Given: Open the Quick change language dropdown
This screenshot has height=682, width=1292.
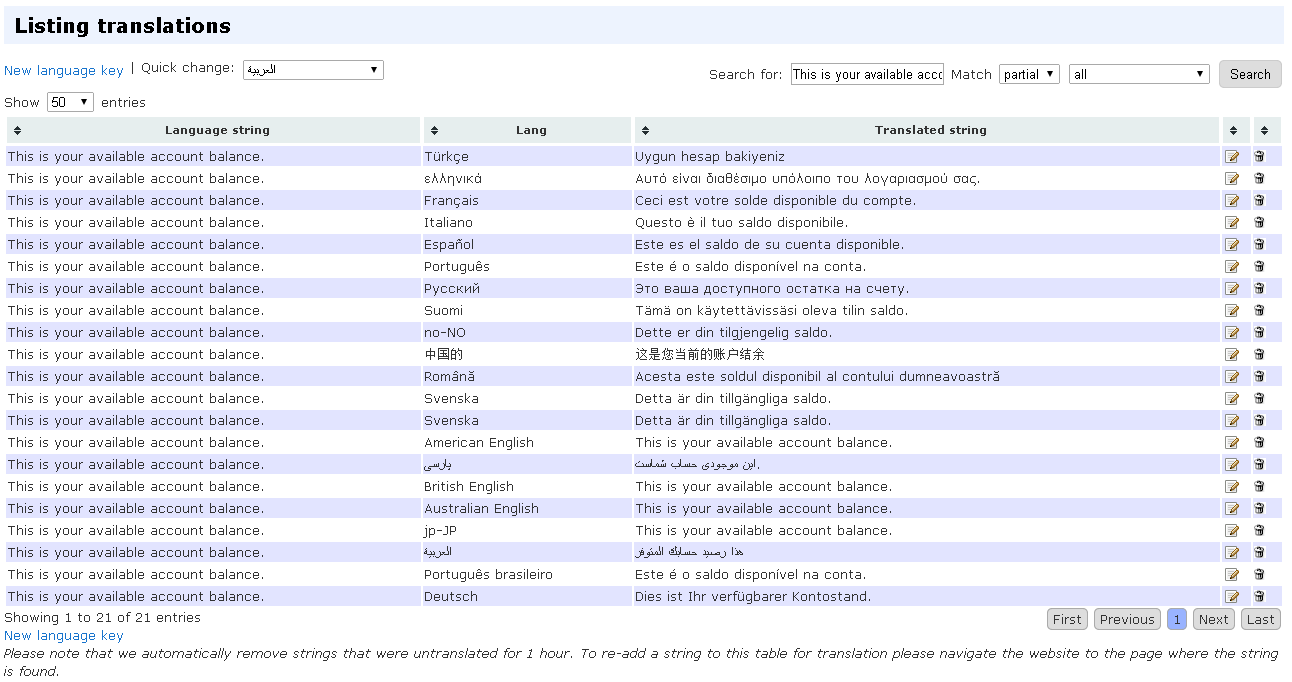Looking at the screenshot, I should point(313,70).
